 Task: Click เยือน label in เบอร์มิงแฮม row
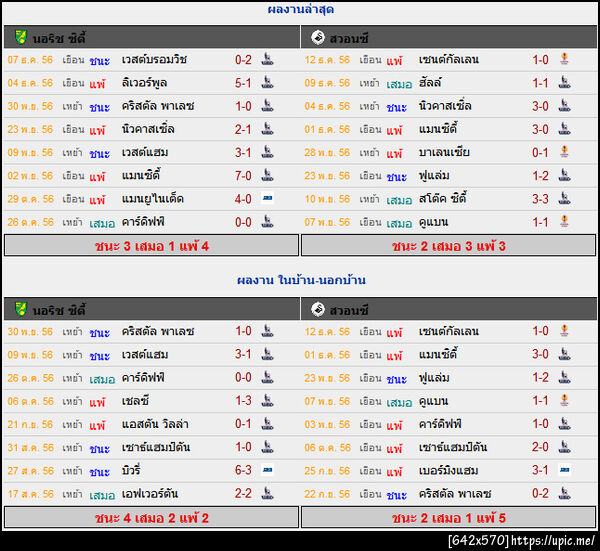pyautogui.click(x=370, y=471)
